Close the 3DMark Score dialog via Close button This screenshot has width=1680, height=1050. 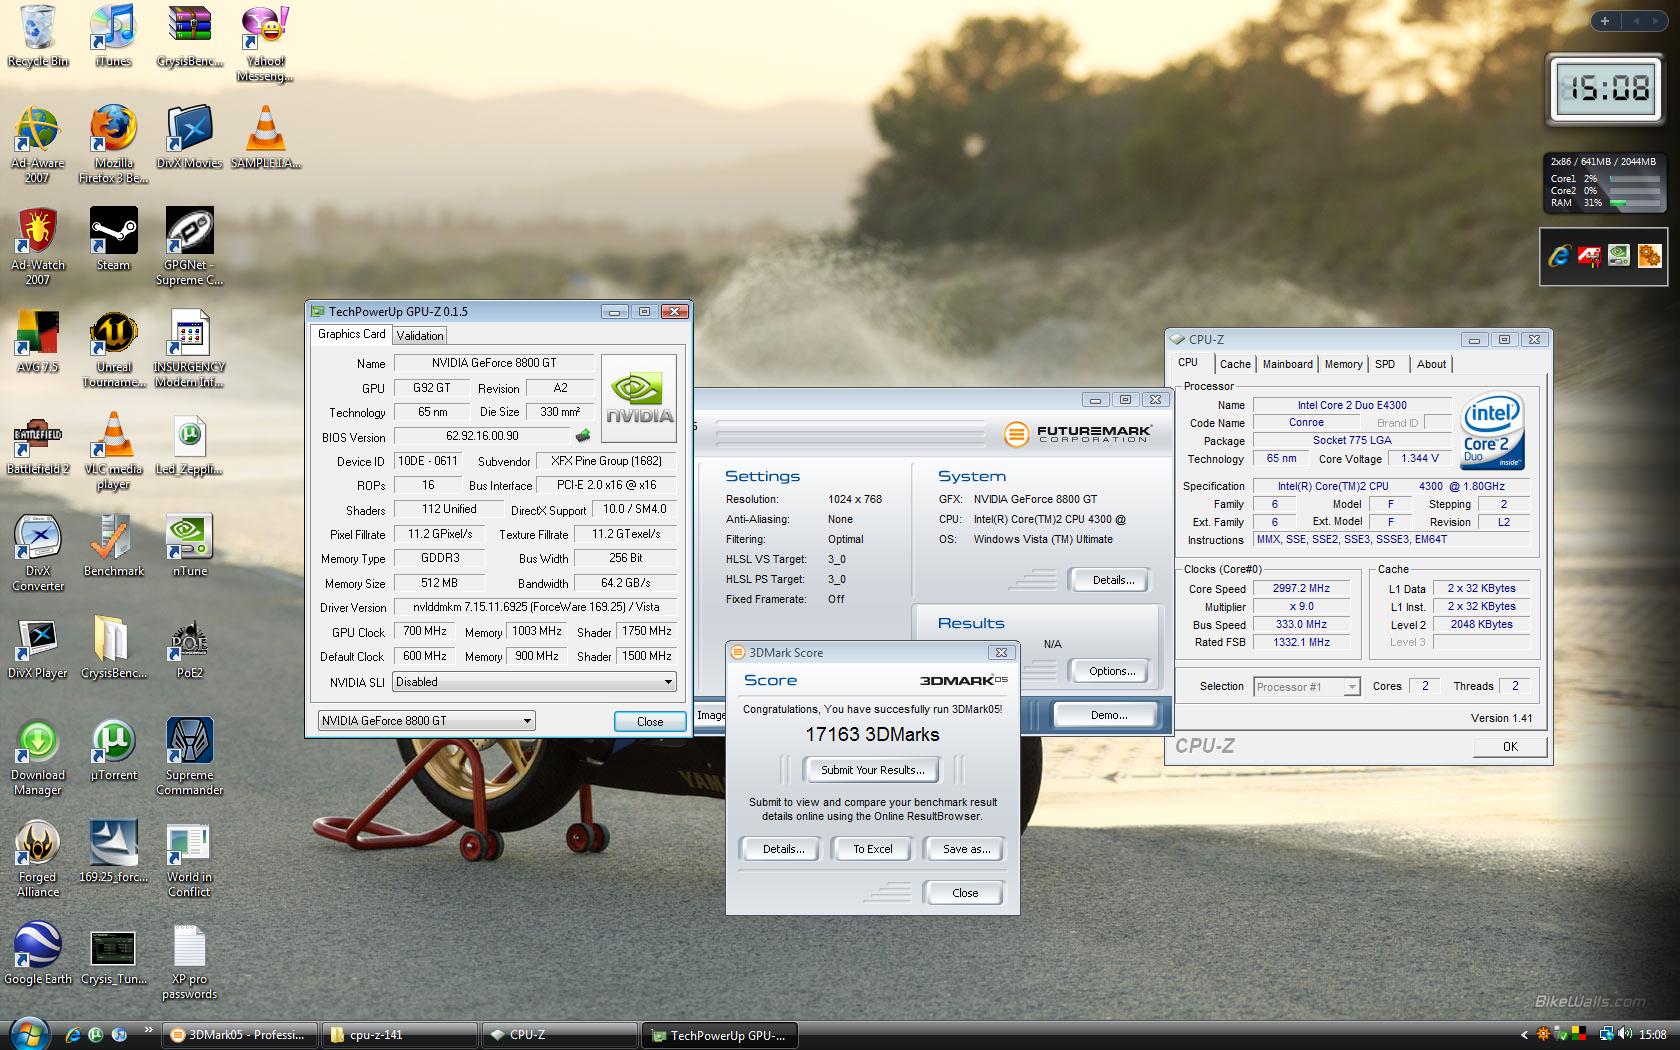pyautogui.click(x=965, y=893)
